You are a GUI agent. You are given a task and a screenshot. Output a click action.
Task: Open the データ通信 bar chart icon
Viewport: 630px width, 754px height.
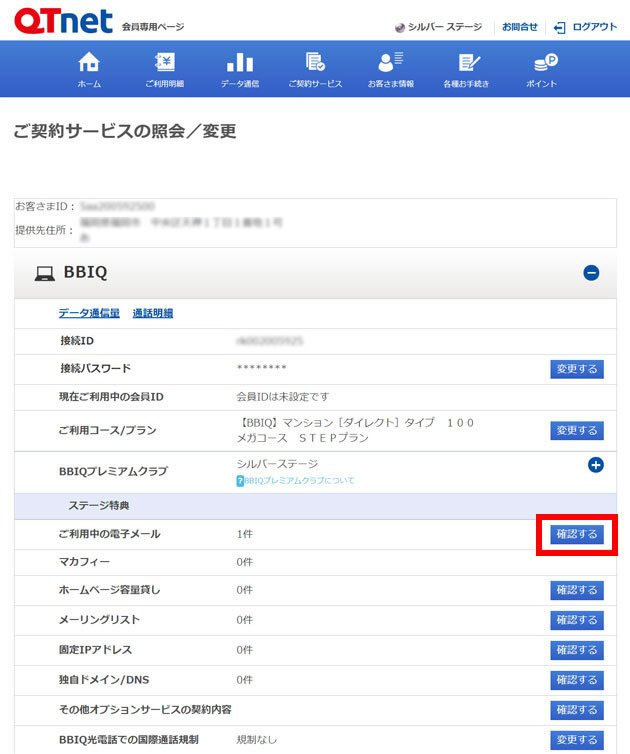(x=240, y=63)
